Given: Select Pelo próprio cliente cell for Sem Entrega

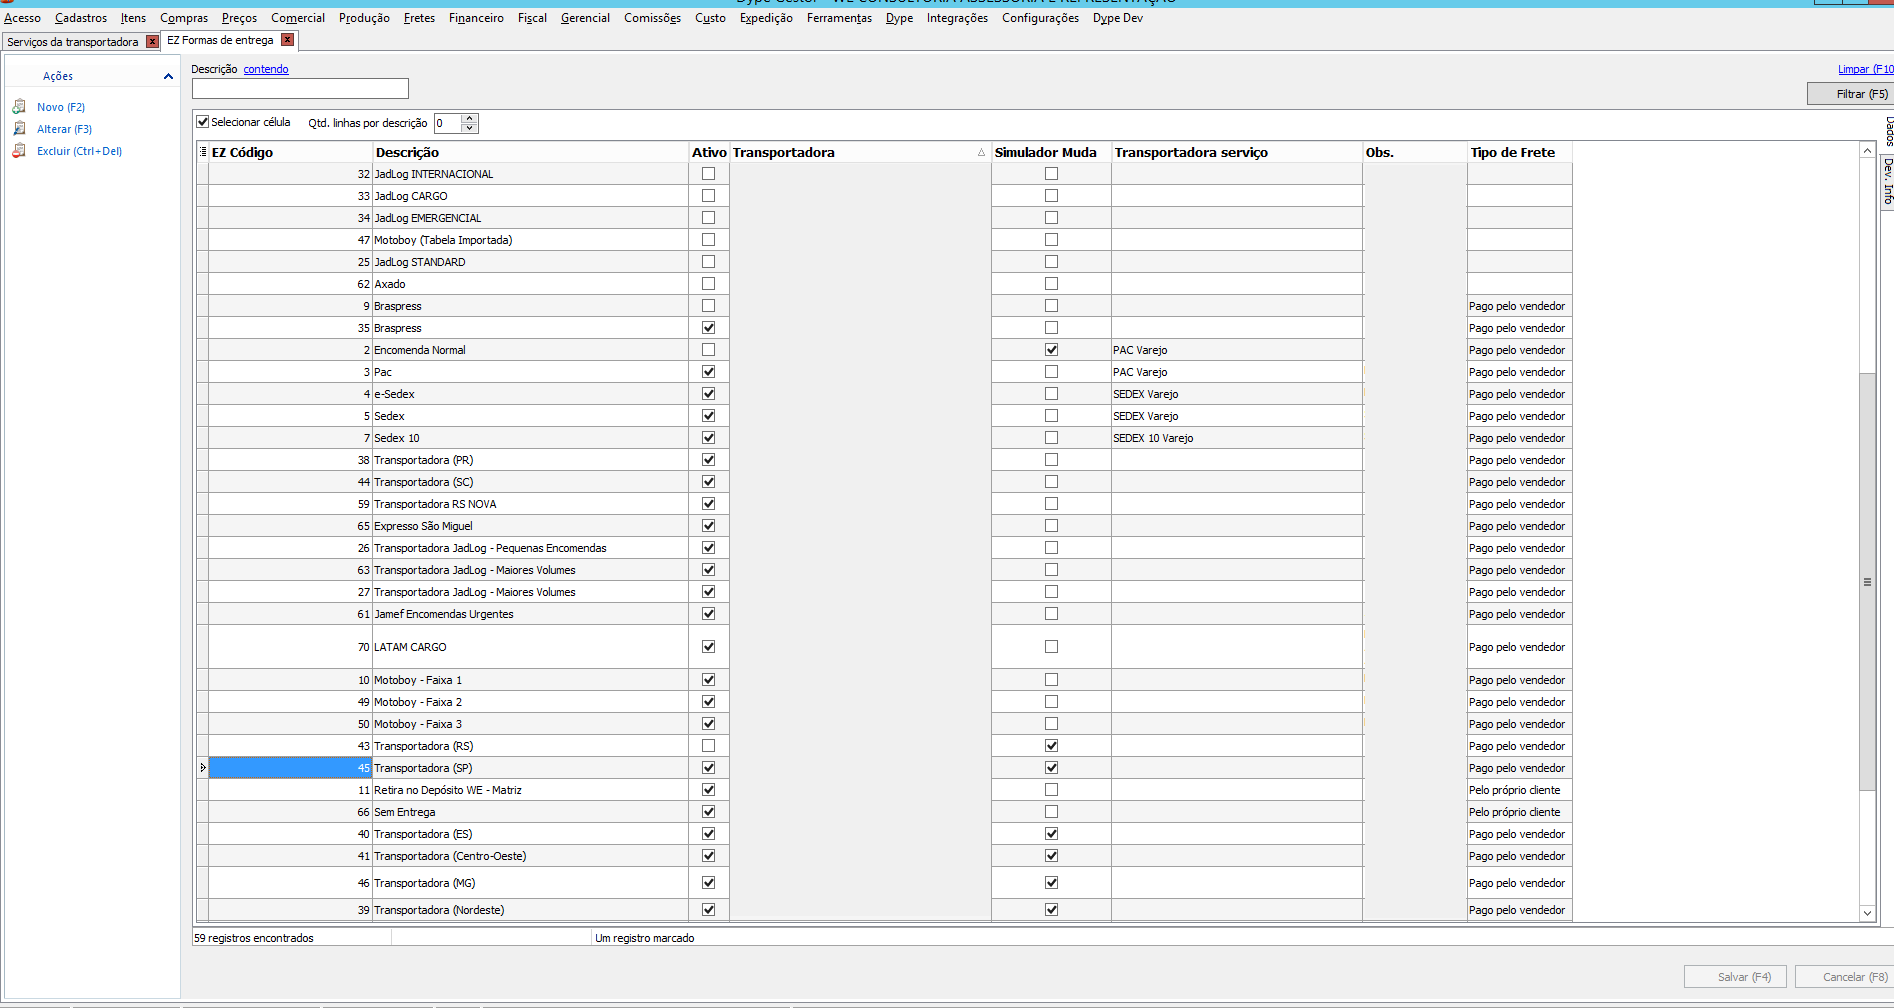Looking at the screenshot, I should point(1519,812).
